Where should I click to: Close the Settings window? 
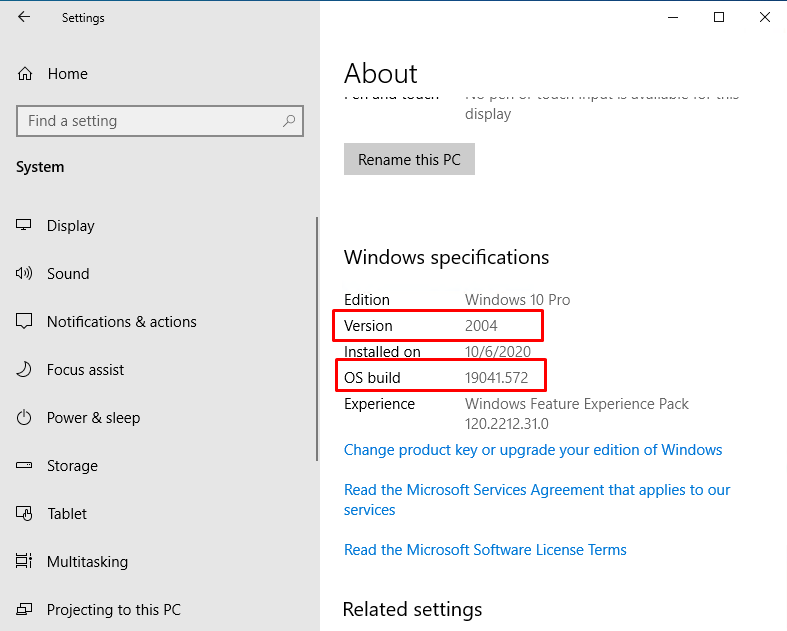(764, 17)
